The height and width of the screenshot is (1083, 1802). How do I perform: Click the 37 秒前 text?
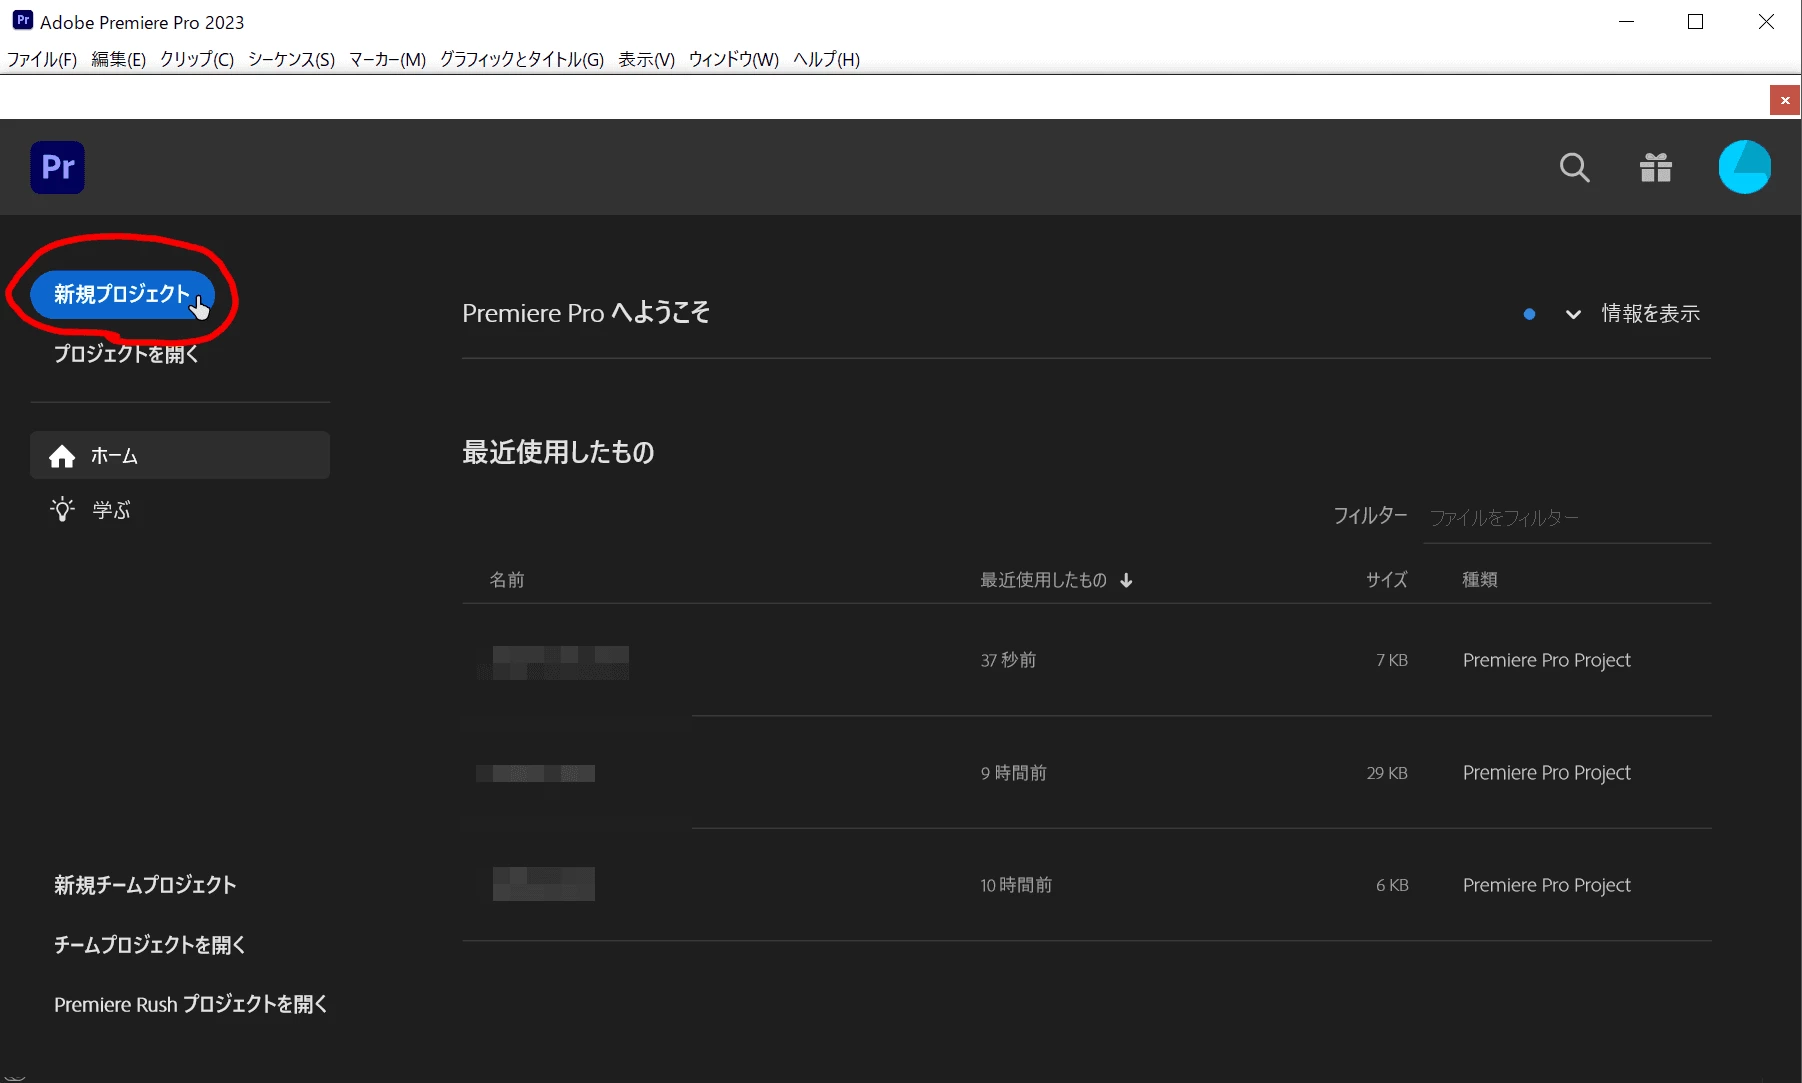[1008, 660]
